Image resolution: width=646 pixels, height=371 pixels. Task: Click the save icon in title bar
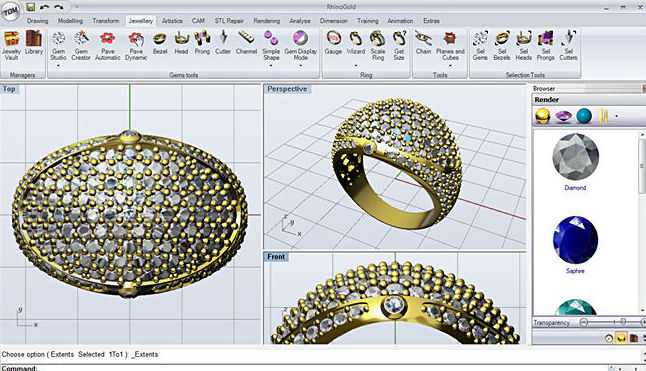pyautogui.click(x=30, y=7)
